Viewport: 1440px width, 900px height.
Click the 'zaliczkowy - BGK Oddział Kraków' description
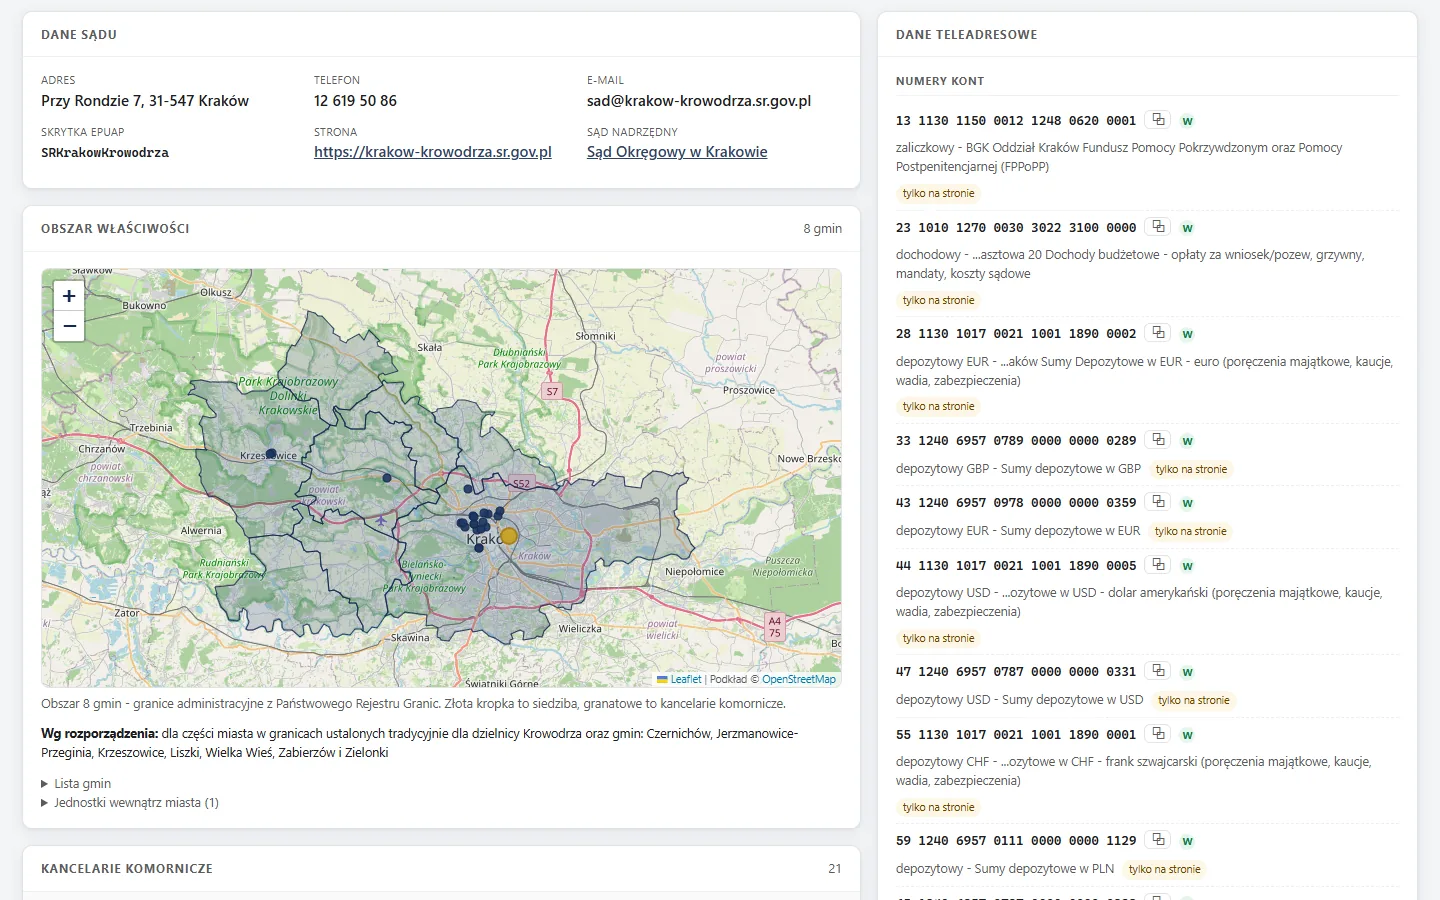[x=1119, y=157]
